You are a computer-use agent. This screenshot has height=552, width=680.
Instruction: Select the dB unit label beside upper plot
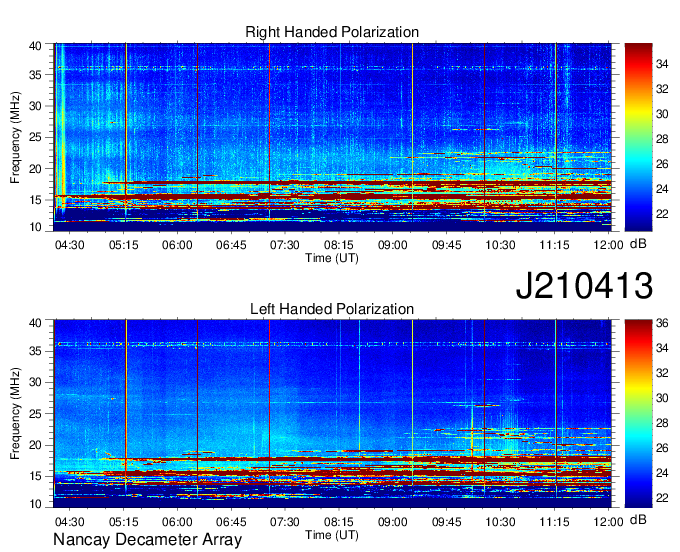point(638,244)
